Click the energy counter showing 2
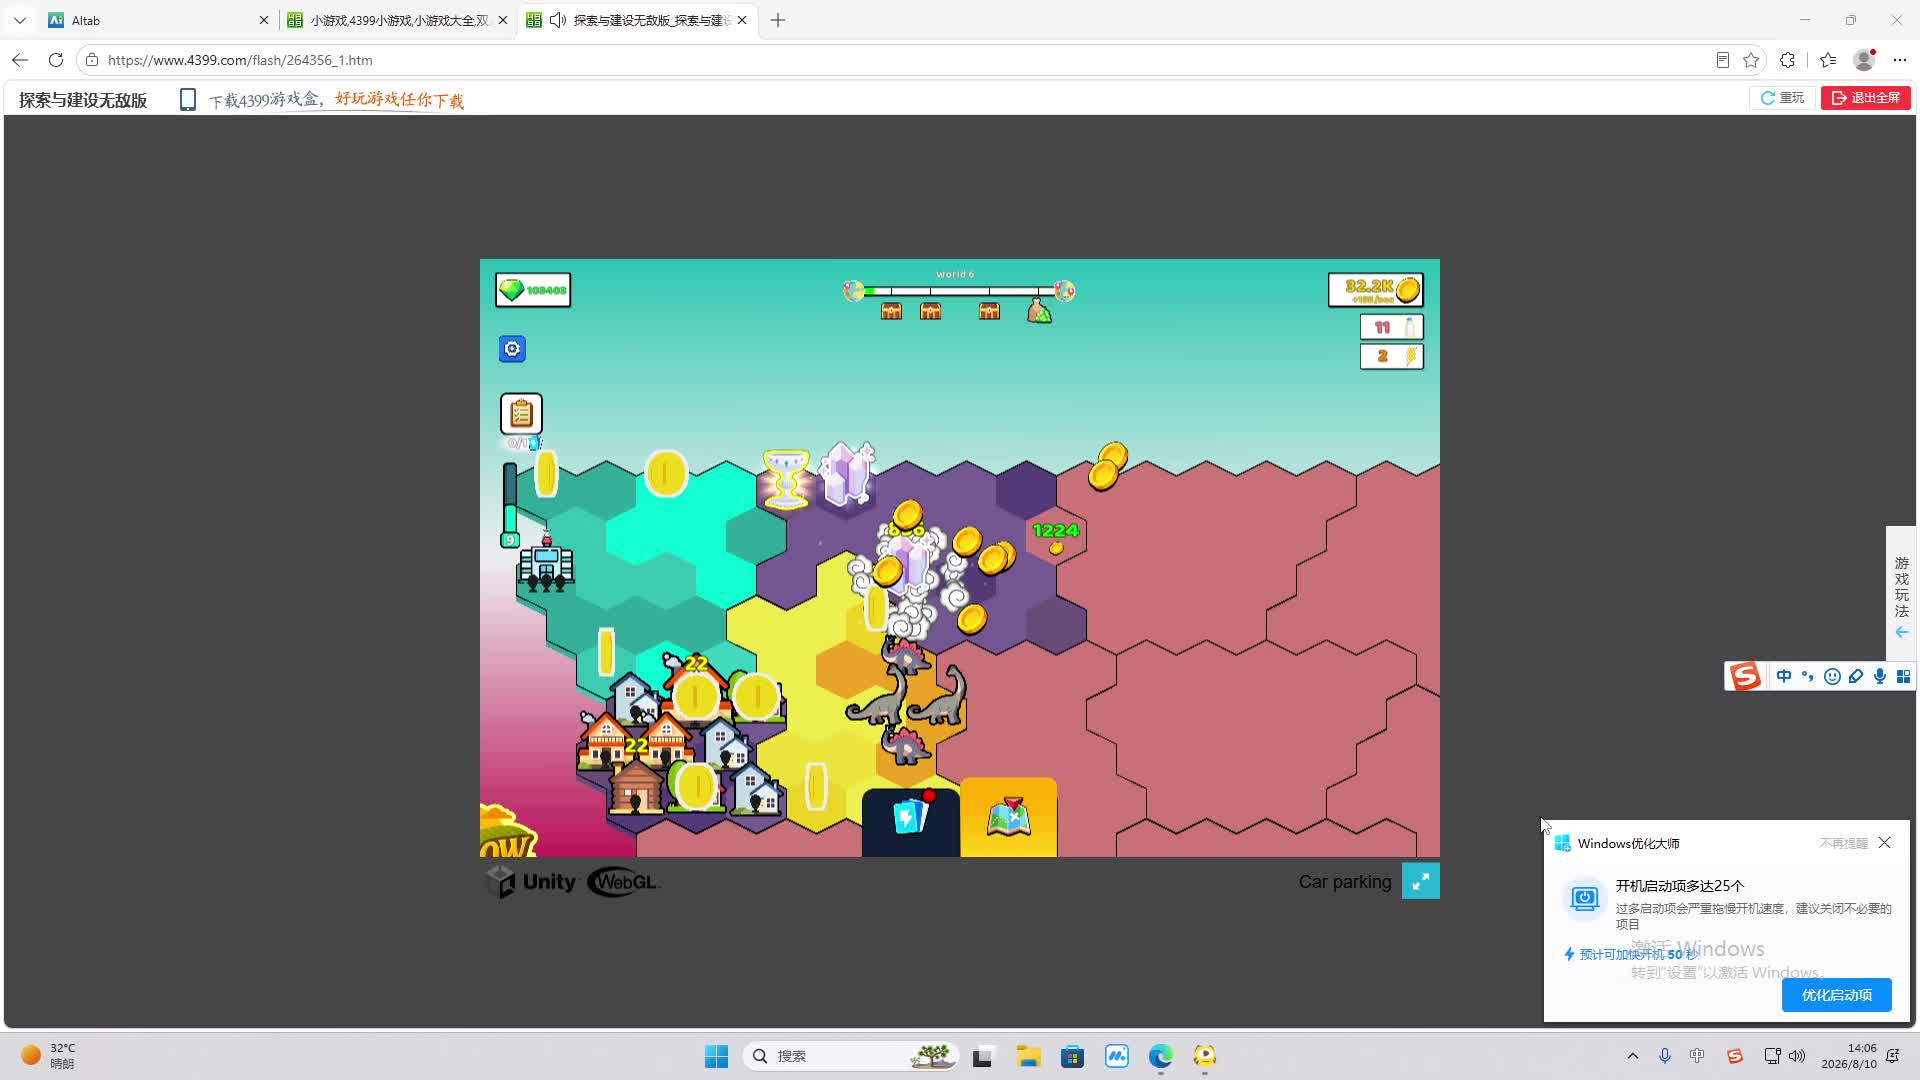1920x1080 pixels. coord(1391,356)
